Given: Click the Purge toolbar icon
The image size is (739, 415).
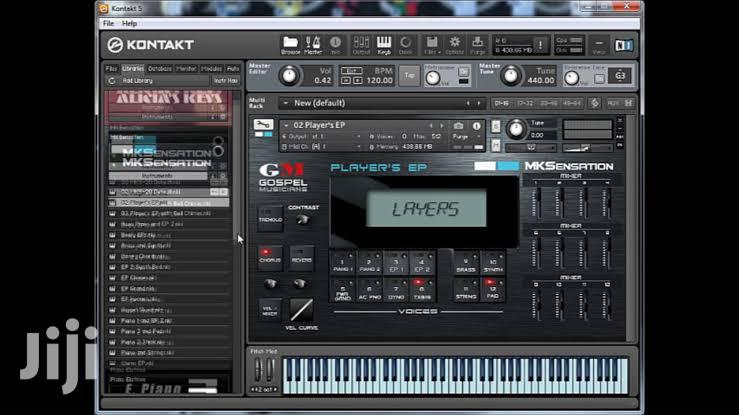Looking at the screenshot, I should coord(477,45).
